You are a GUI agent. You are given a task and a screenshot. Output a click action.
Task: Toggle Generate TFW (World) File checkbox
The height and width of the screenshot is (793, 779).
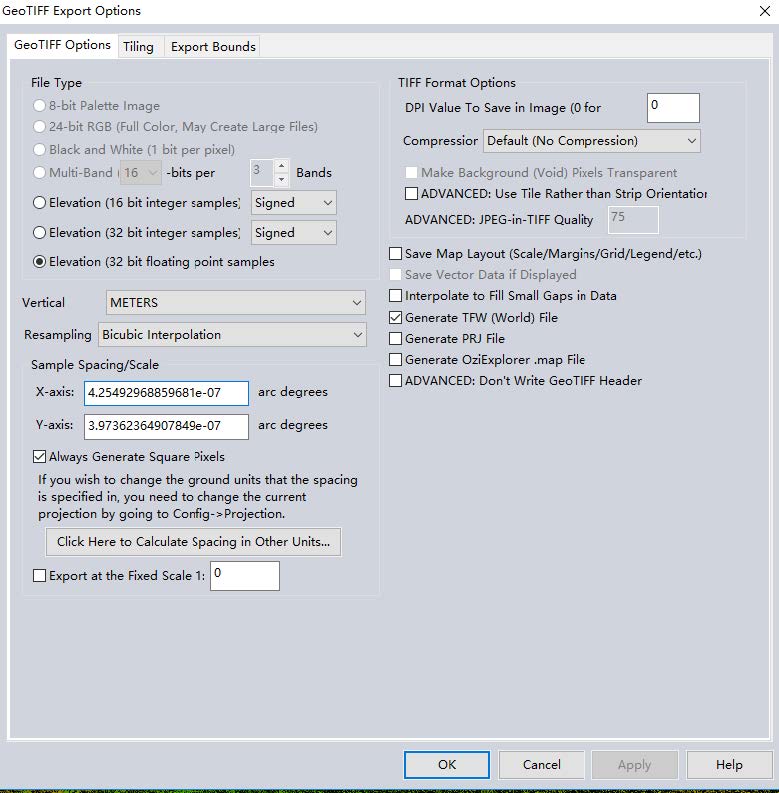[x=396, y=317]
